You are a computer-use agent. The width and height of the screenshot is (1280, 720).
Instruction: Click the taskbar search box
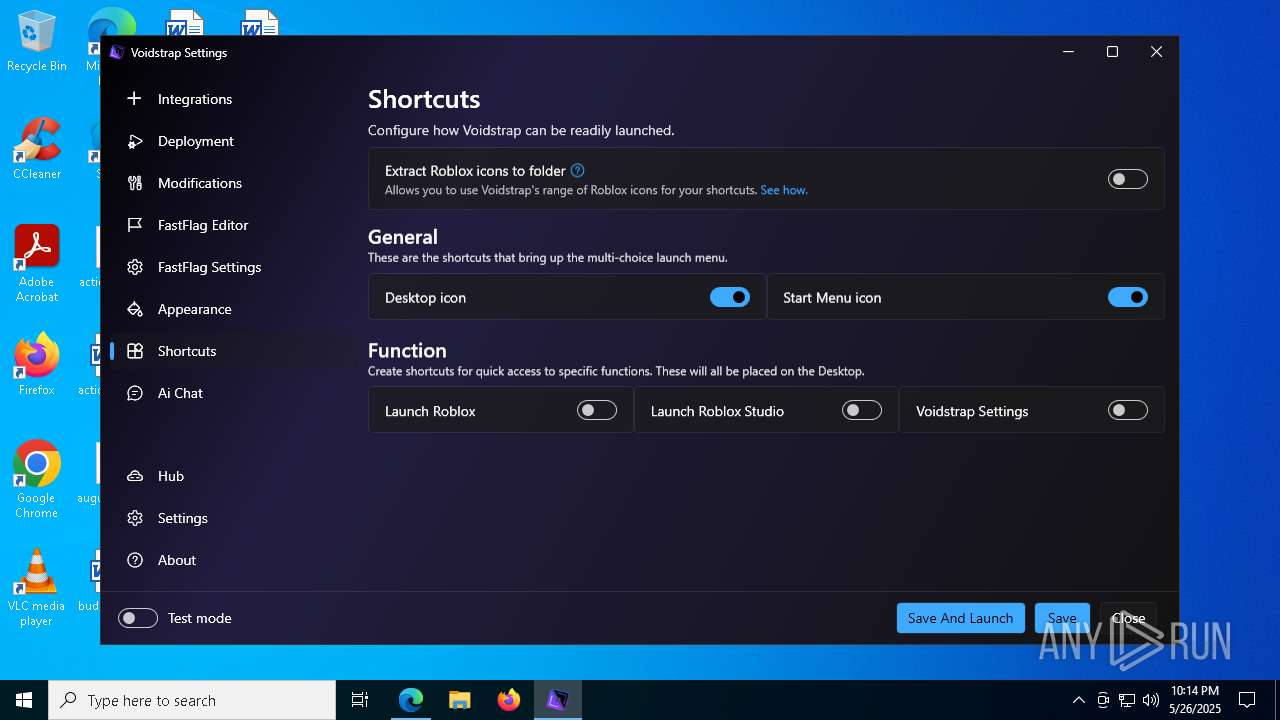tap(192, 700)
